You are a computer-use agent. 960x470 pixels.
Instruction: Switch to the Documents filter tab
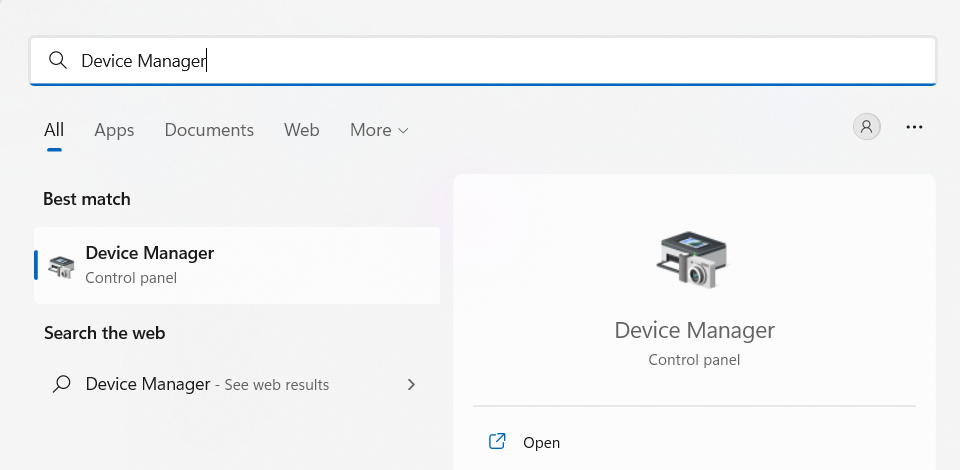(x=209, y=130)
